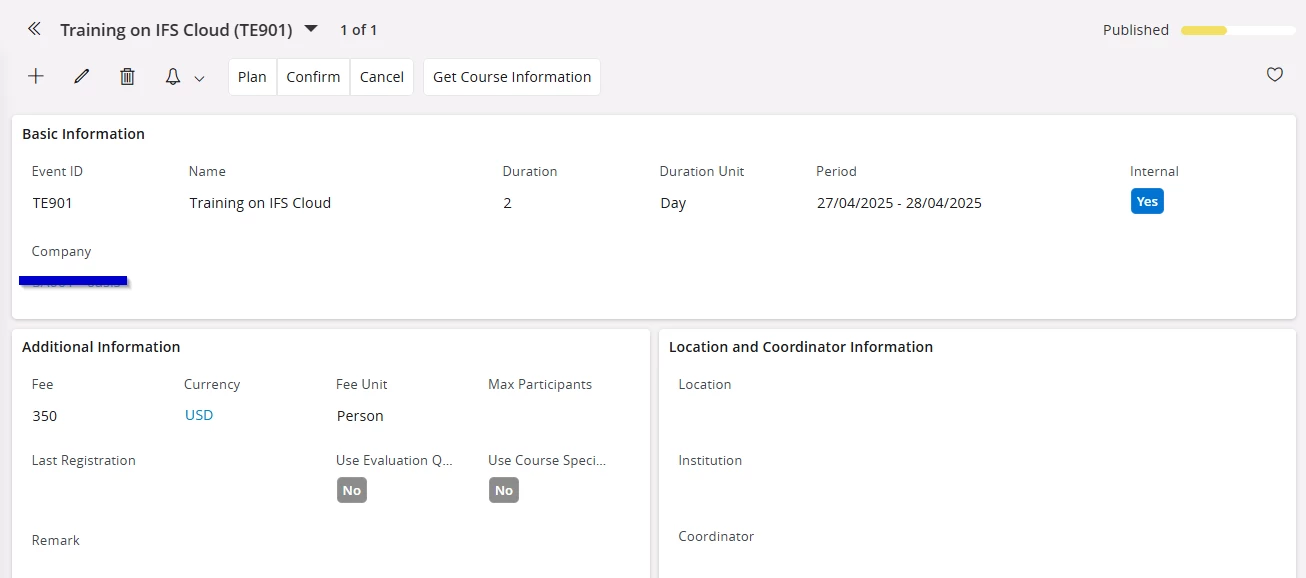Click the page title Training on IFS Cloud (TE901)
This screenshot has height=578, width=1306.
click(176, 30)
